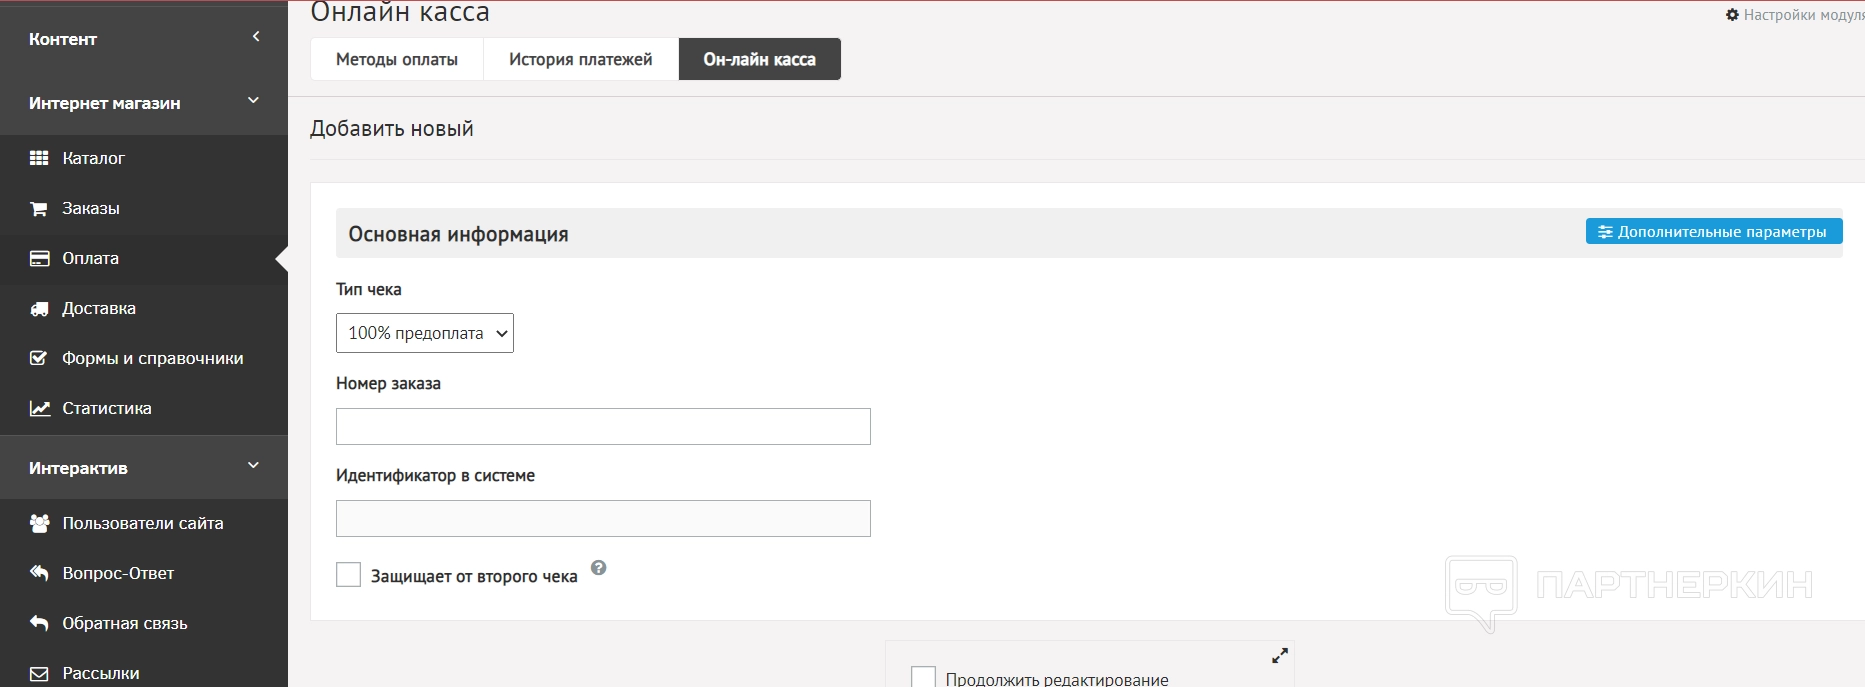
Task: Open the Тип чека dropdown
Action: [x=424, y=333]
